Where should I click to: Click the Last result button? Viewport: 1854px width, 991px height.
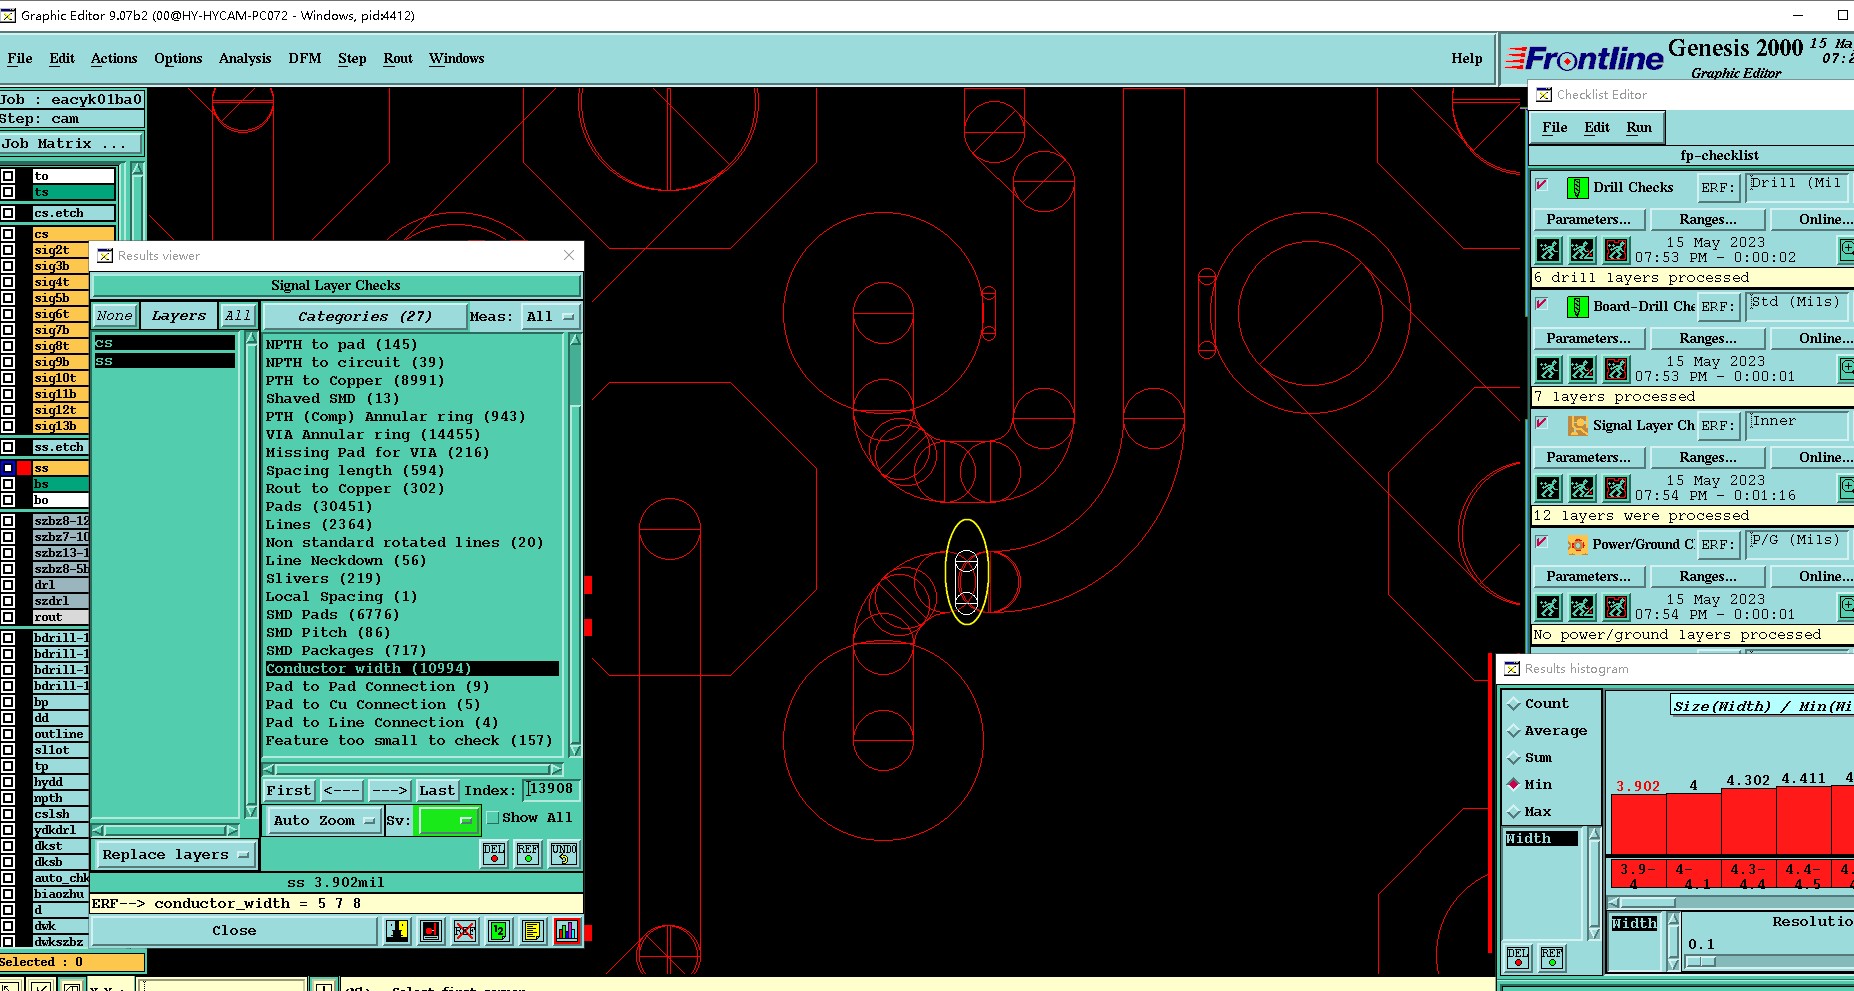pyautogui.click(x=437, y=791)
